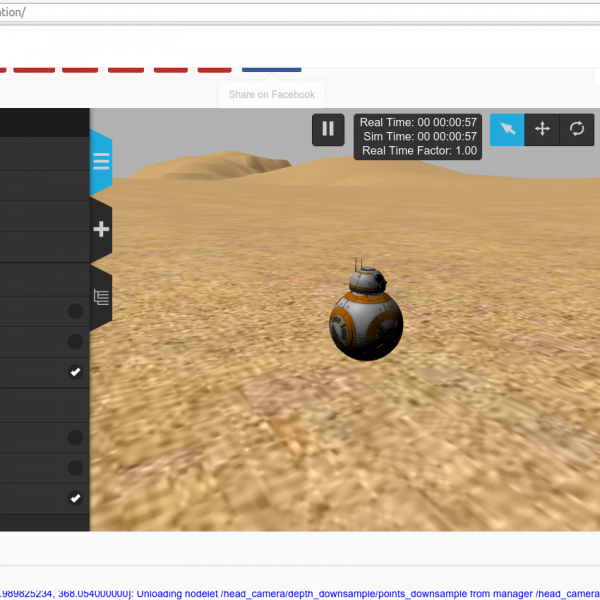Switch to the rotate mode tool
This screenshot has height=600, width=600.
tap(577, 130)
